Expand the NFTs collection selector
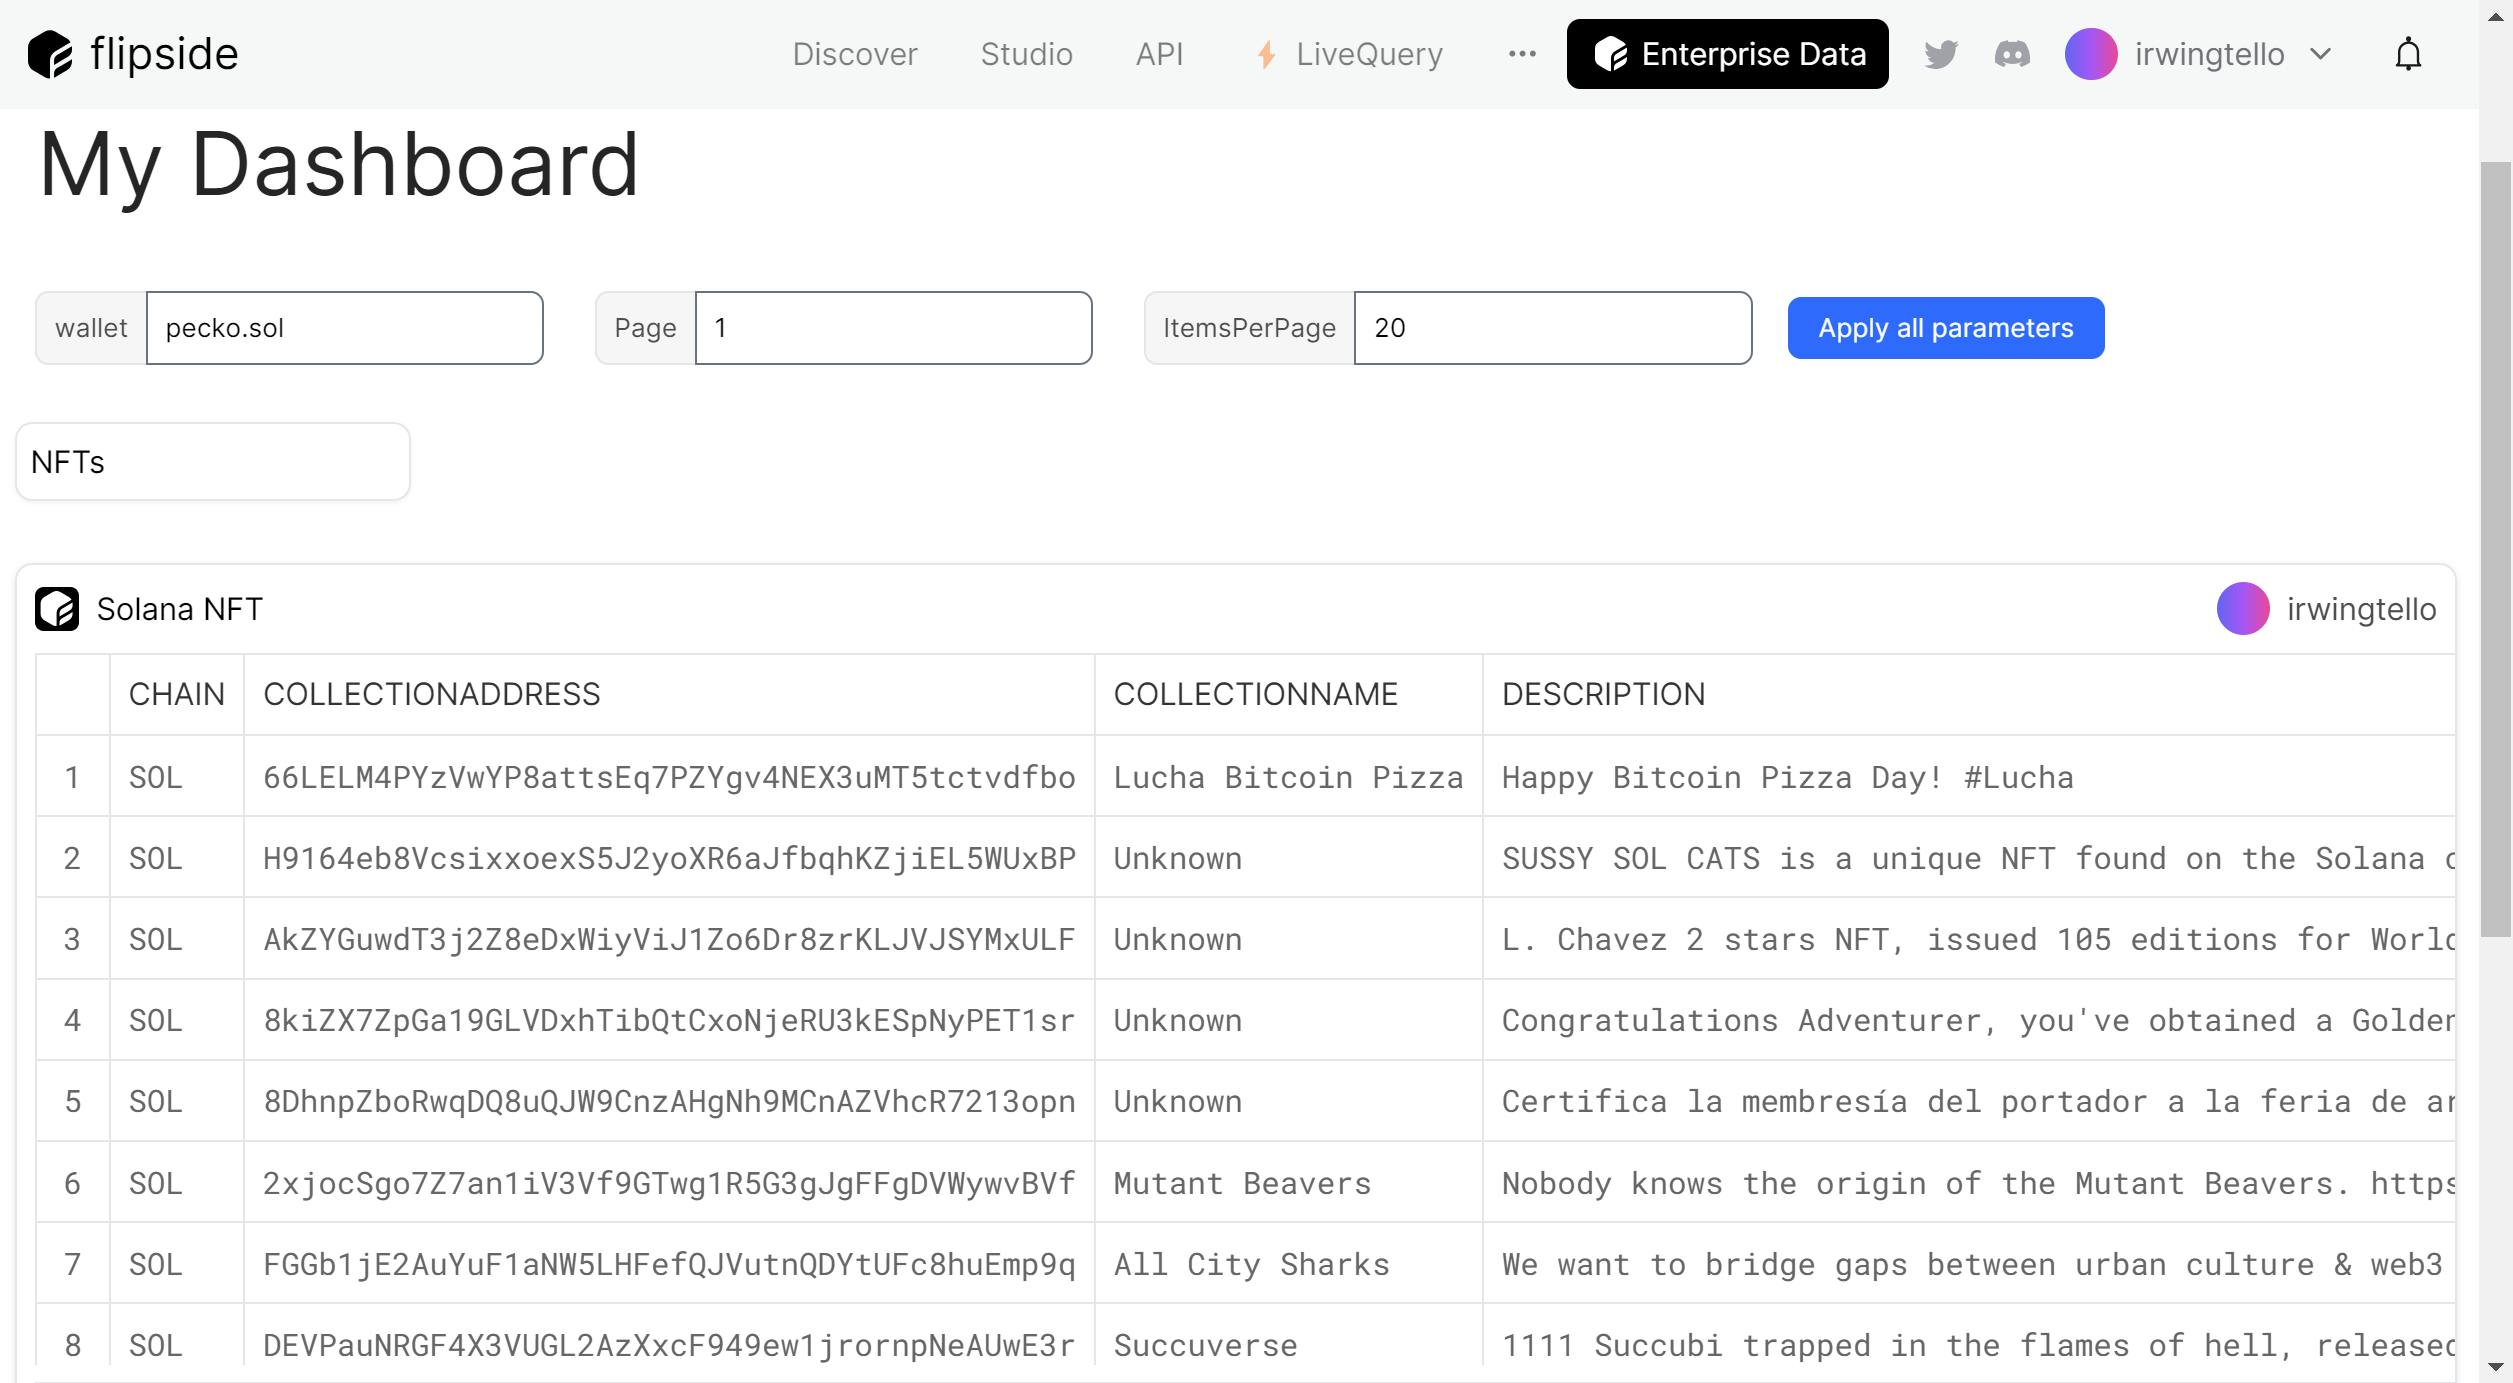Screen dimensions: 2513x1383 (213, 460)
